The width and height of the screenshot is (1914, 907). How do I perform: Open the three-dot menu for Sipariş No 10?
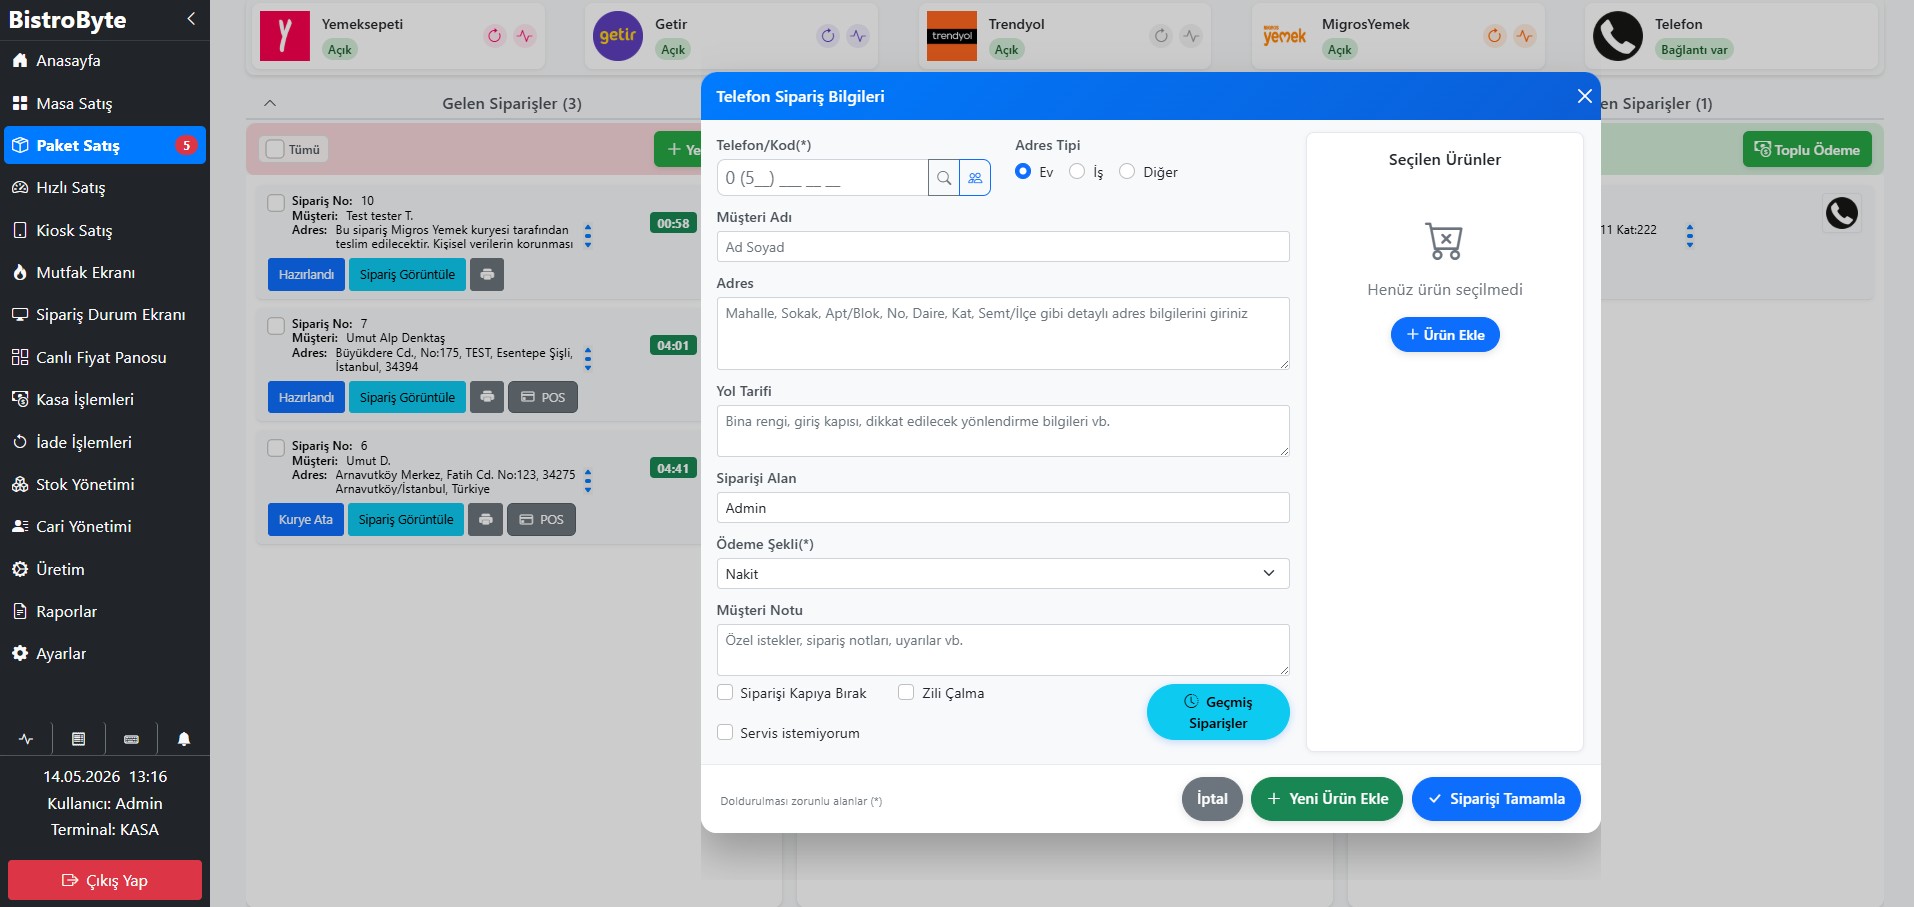(588, 236)
